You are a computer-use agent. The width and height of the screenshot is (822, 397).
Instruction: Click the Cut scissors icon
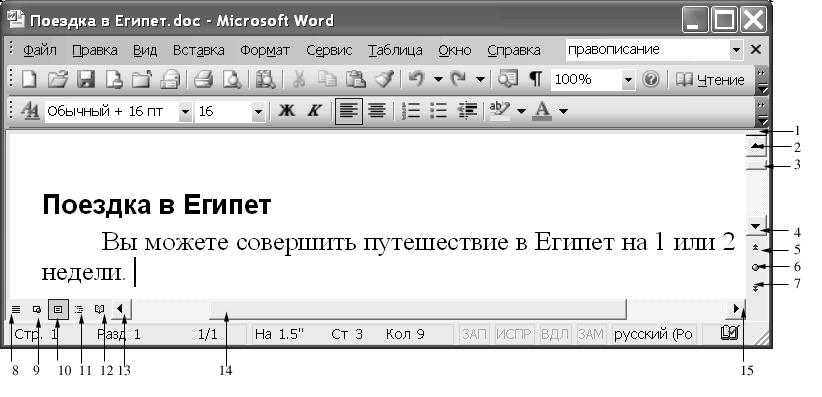click(299, 80)
